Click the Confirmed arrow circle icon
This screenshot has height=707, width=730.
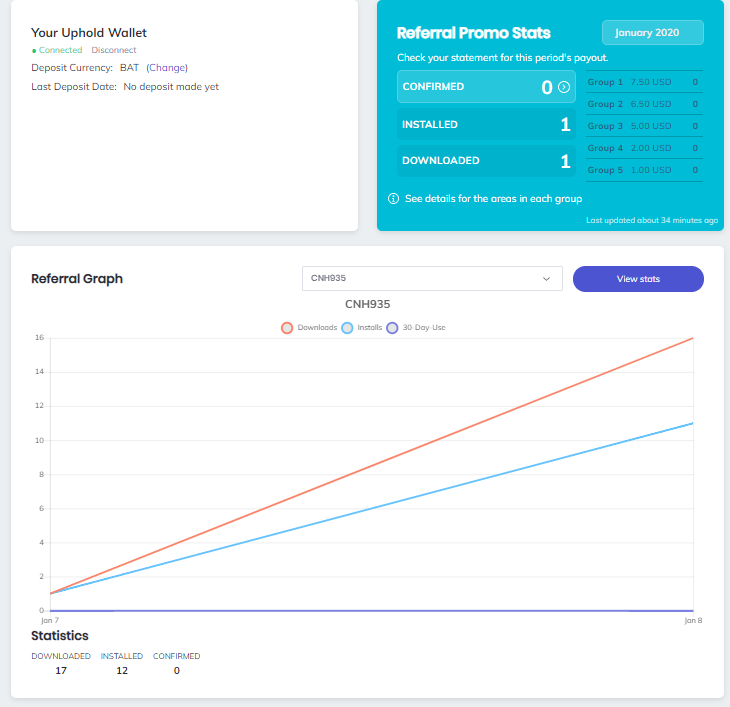point(564,88)
